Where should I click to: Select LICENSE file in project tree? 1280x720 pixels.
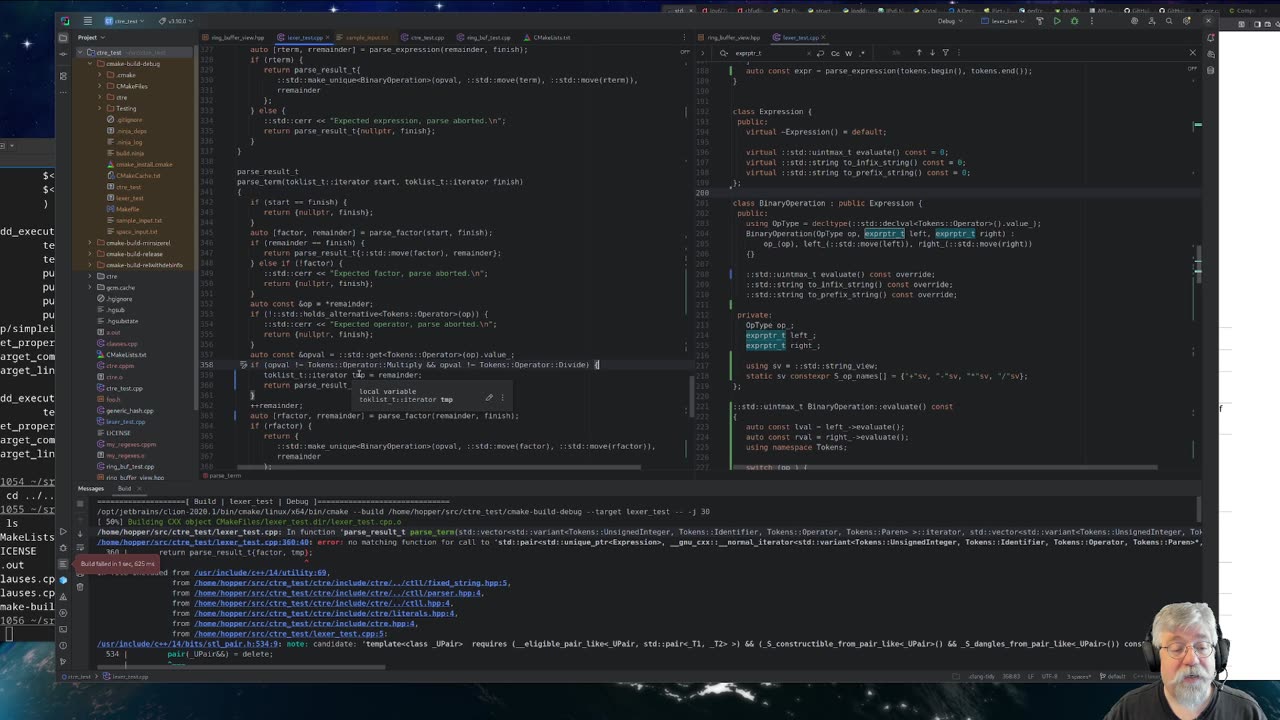click(x=113, y=433)
